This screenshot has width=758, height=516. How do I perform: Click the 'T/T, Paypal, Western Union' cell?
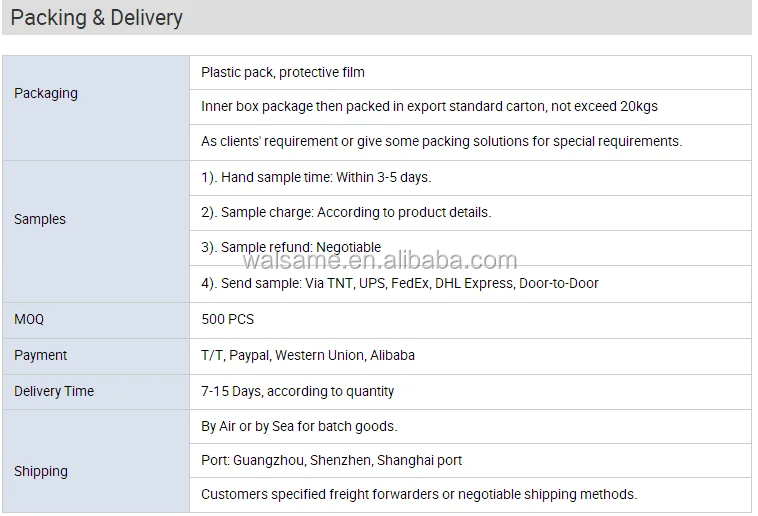(x=308, y=355)
